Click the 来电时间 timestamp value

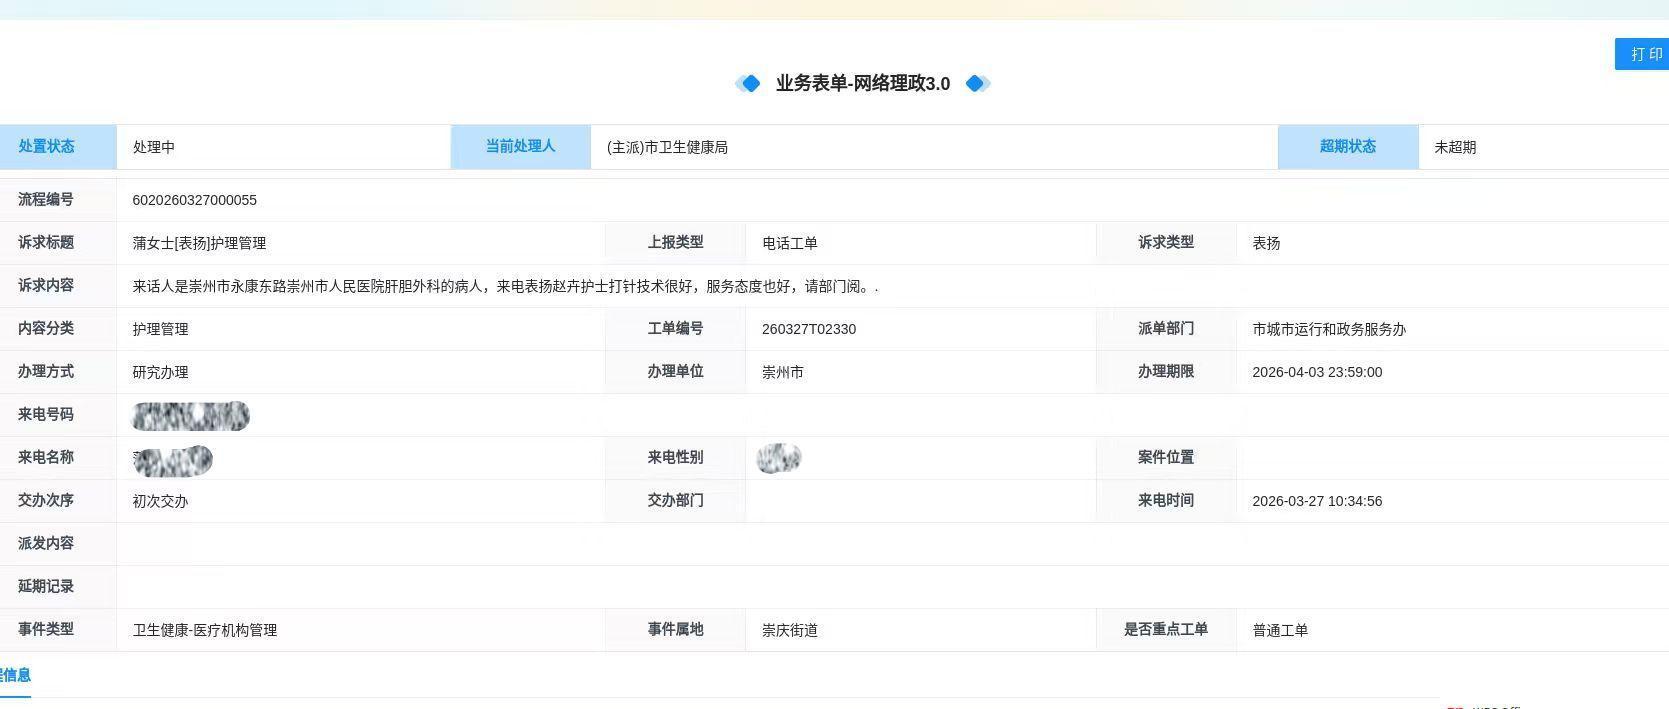tap(1316, 501)
